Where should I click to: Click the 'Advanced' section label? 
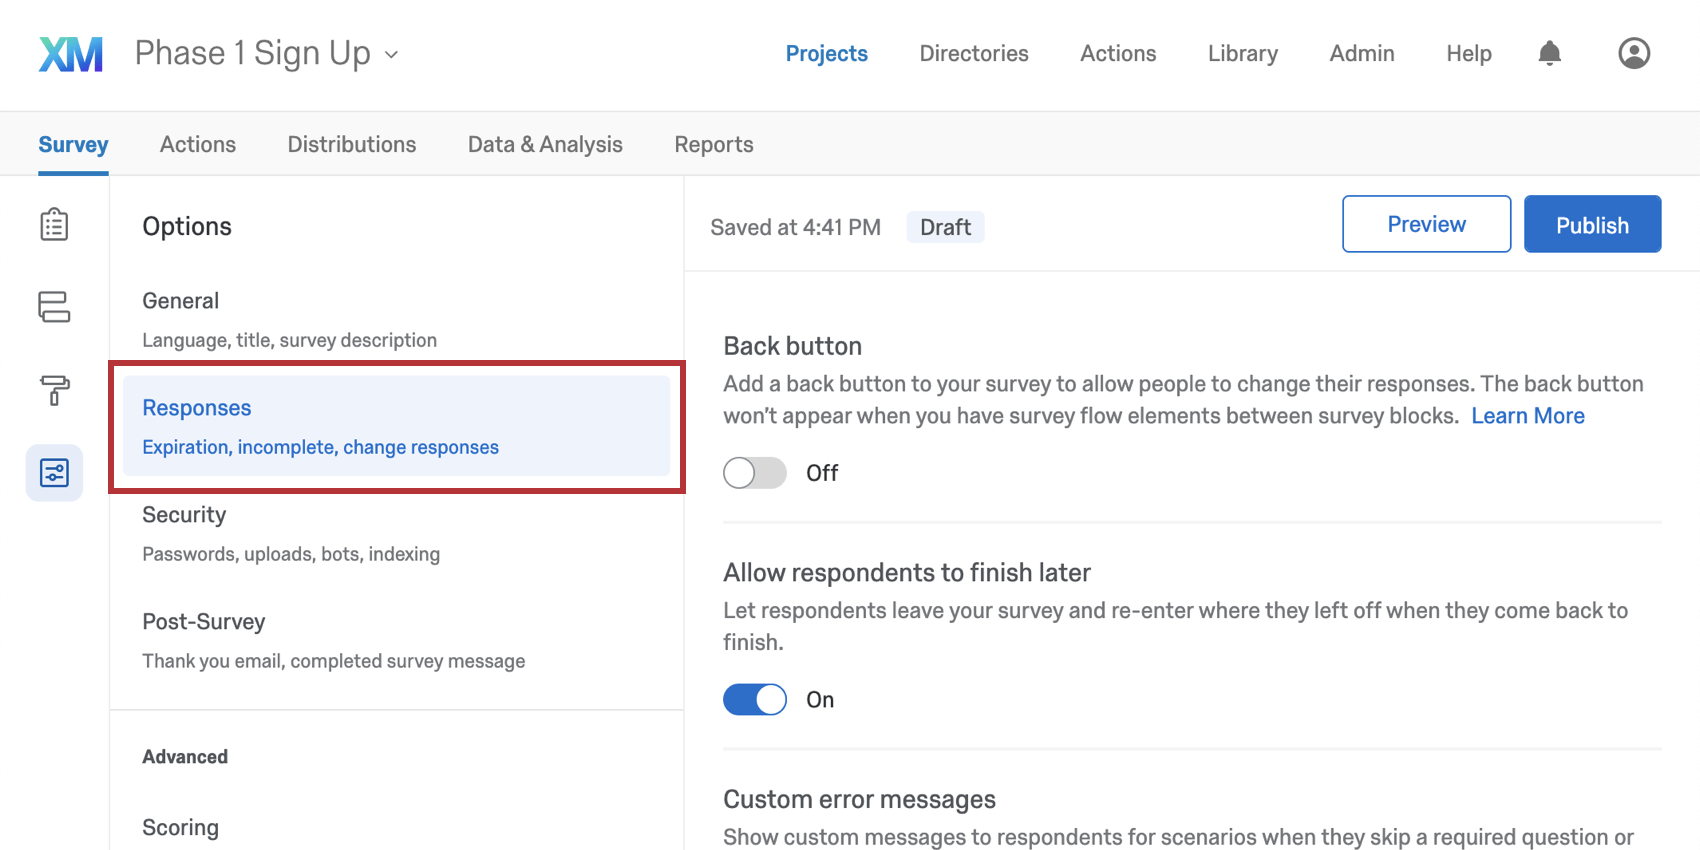coord(185,757)
